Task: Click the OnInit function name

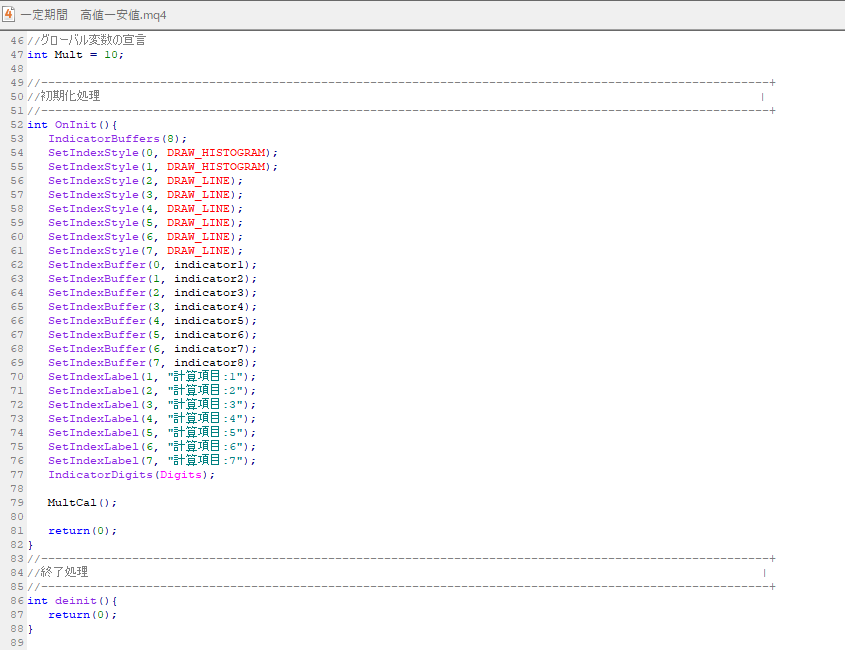Action: (76, 125)
